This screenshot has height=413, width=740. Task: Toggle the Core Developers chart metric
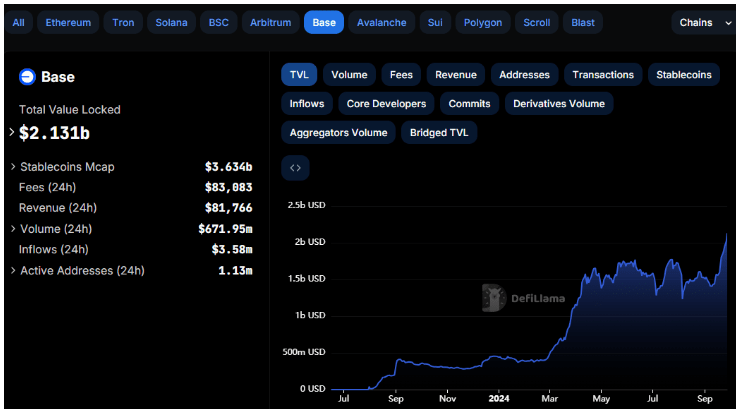coord(387,104)
